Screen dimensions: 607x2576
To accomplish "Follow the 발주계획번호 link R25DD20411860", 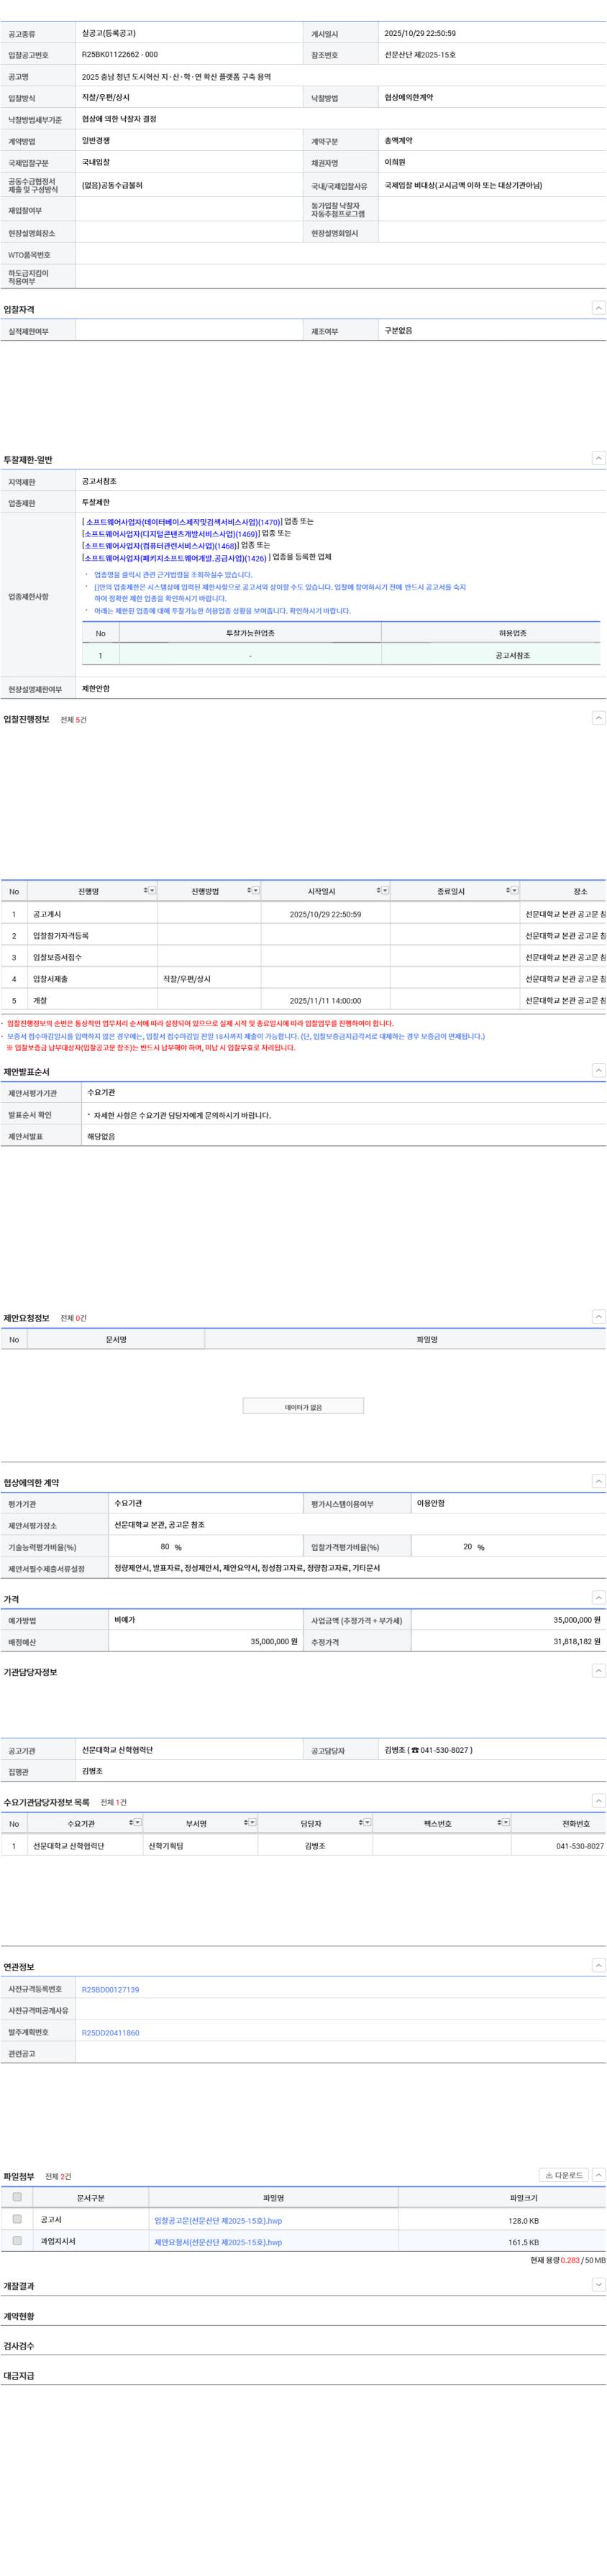I will pos(110,2033).
